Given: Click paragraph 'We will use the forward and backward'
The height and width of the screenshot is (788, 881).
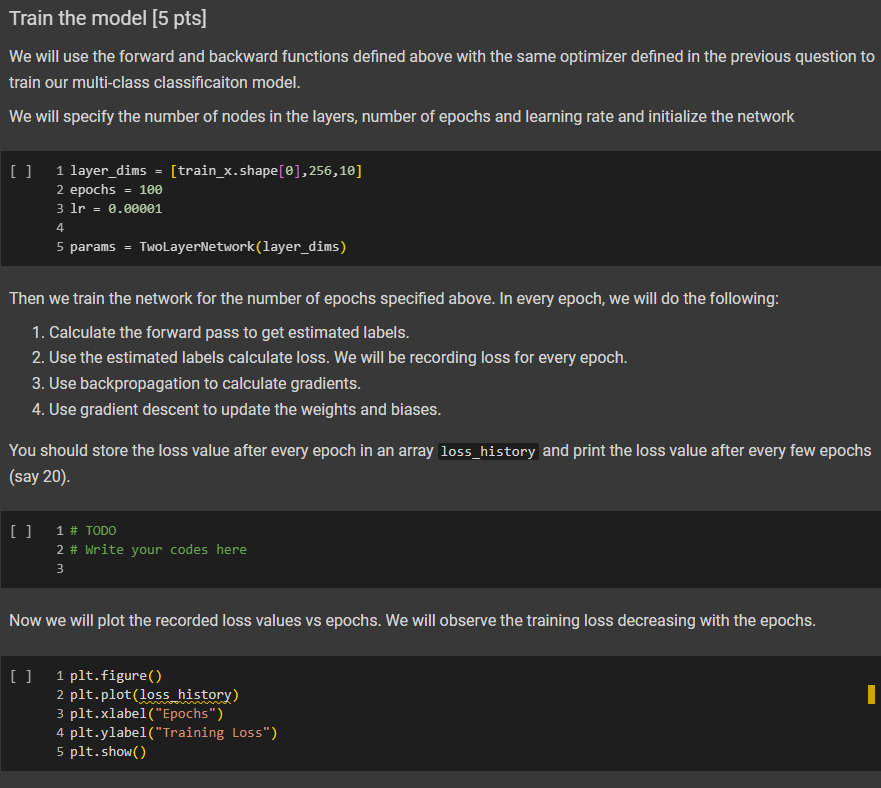Looking at the screenshot, I should pos(442,70).
